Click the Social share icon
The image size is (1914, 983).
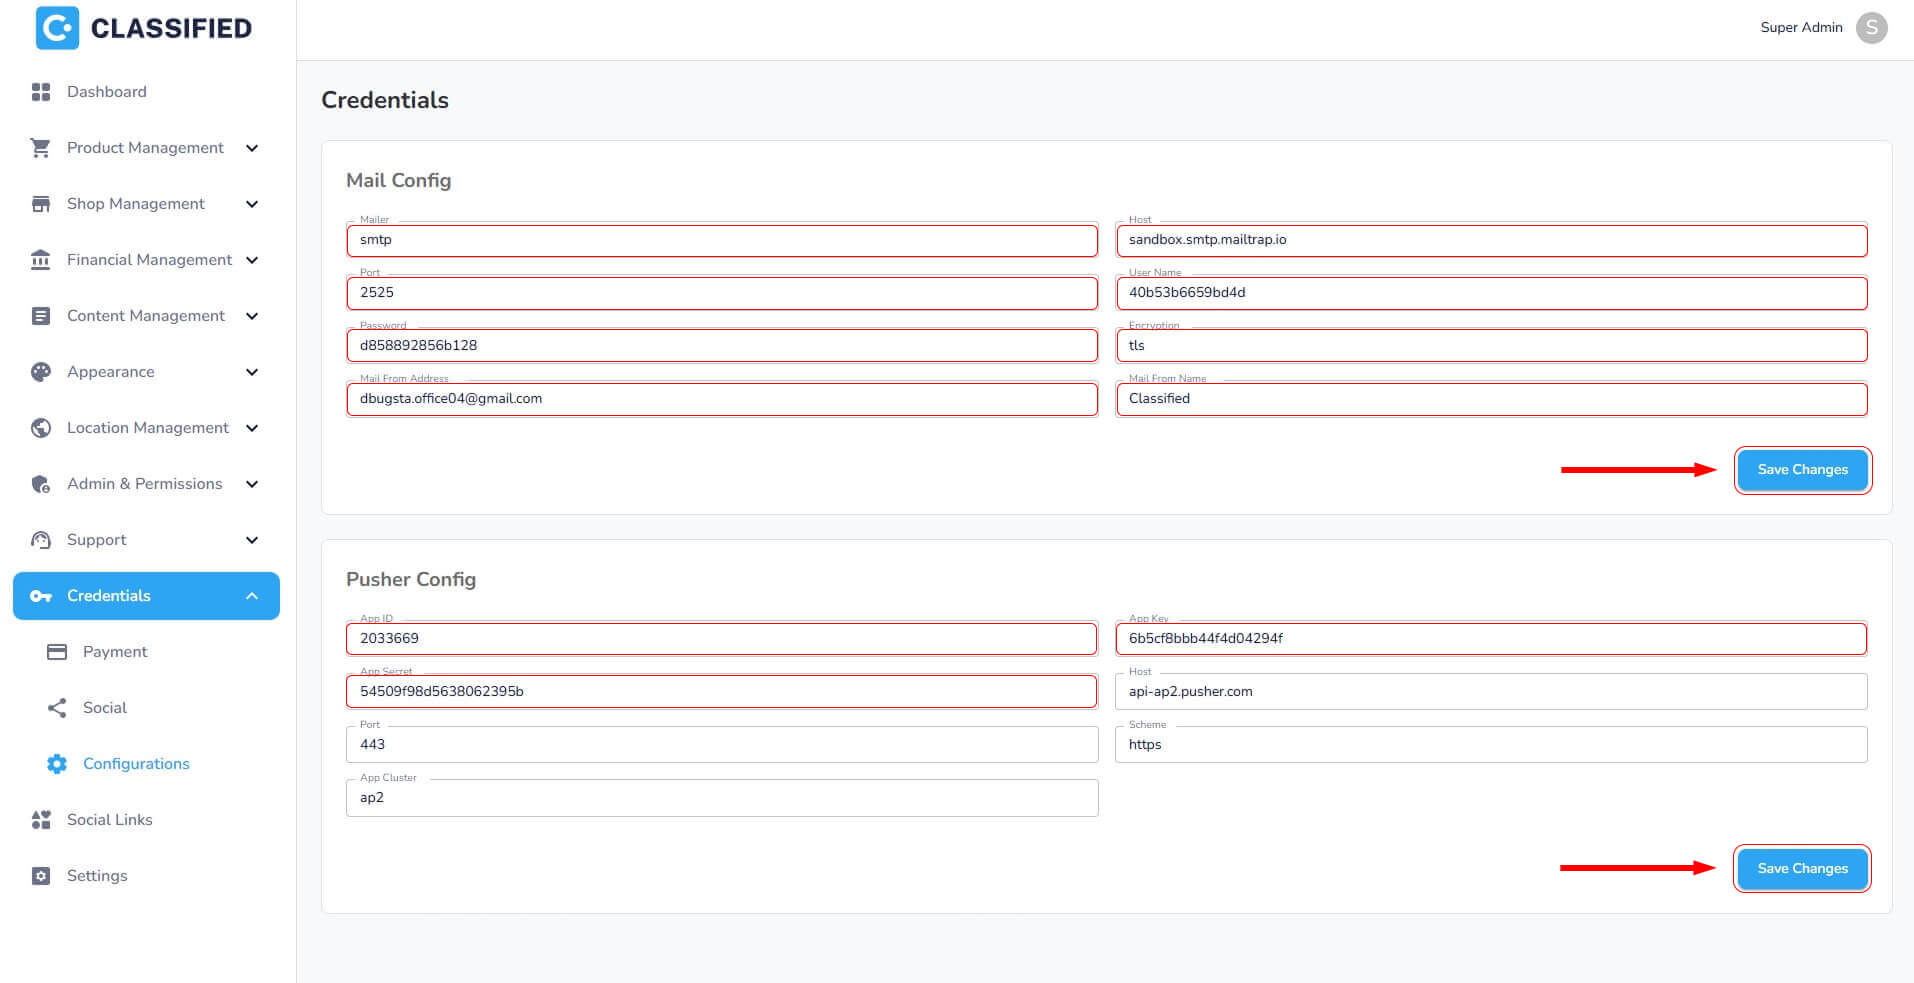pos(57,708)
